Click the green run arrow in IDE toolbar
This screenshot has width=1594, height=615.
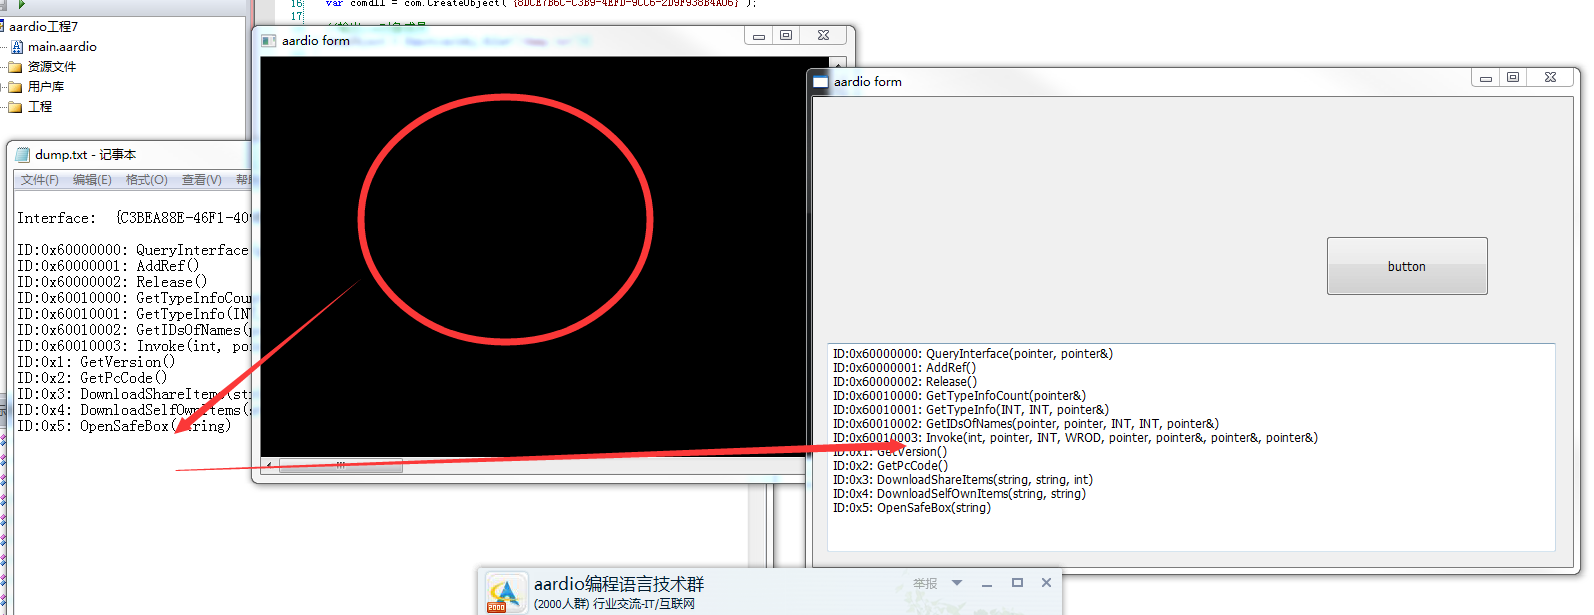tap(22, 5)
